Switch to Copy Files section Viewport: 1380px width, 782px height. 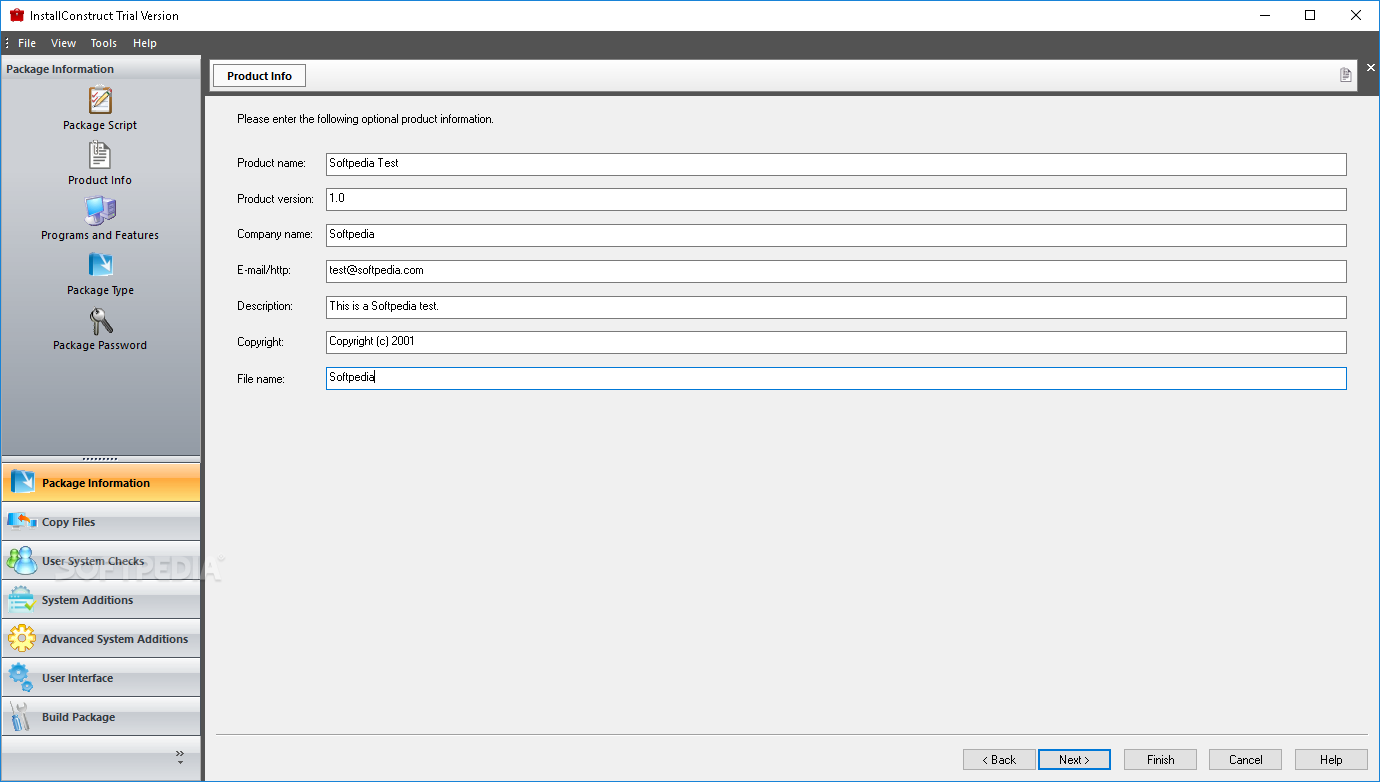point(101,522)
